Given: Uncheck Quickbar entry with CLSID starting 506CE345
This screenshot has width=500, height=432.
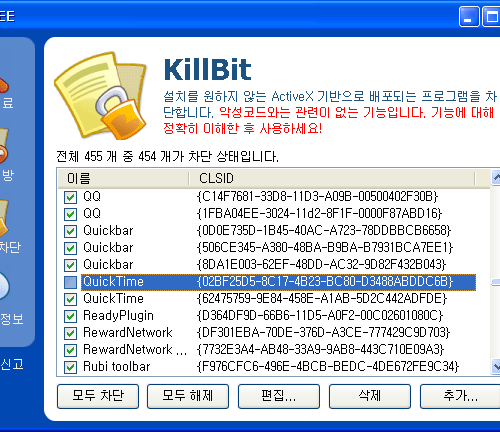Looking at the screenshot, I should coord(70,248).
